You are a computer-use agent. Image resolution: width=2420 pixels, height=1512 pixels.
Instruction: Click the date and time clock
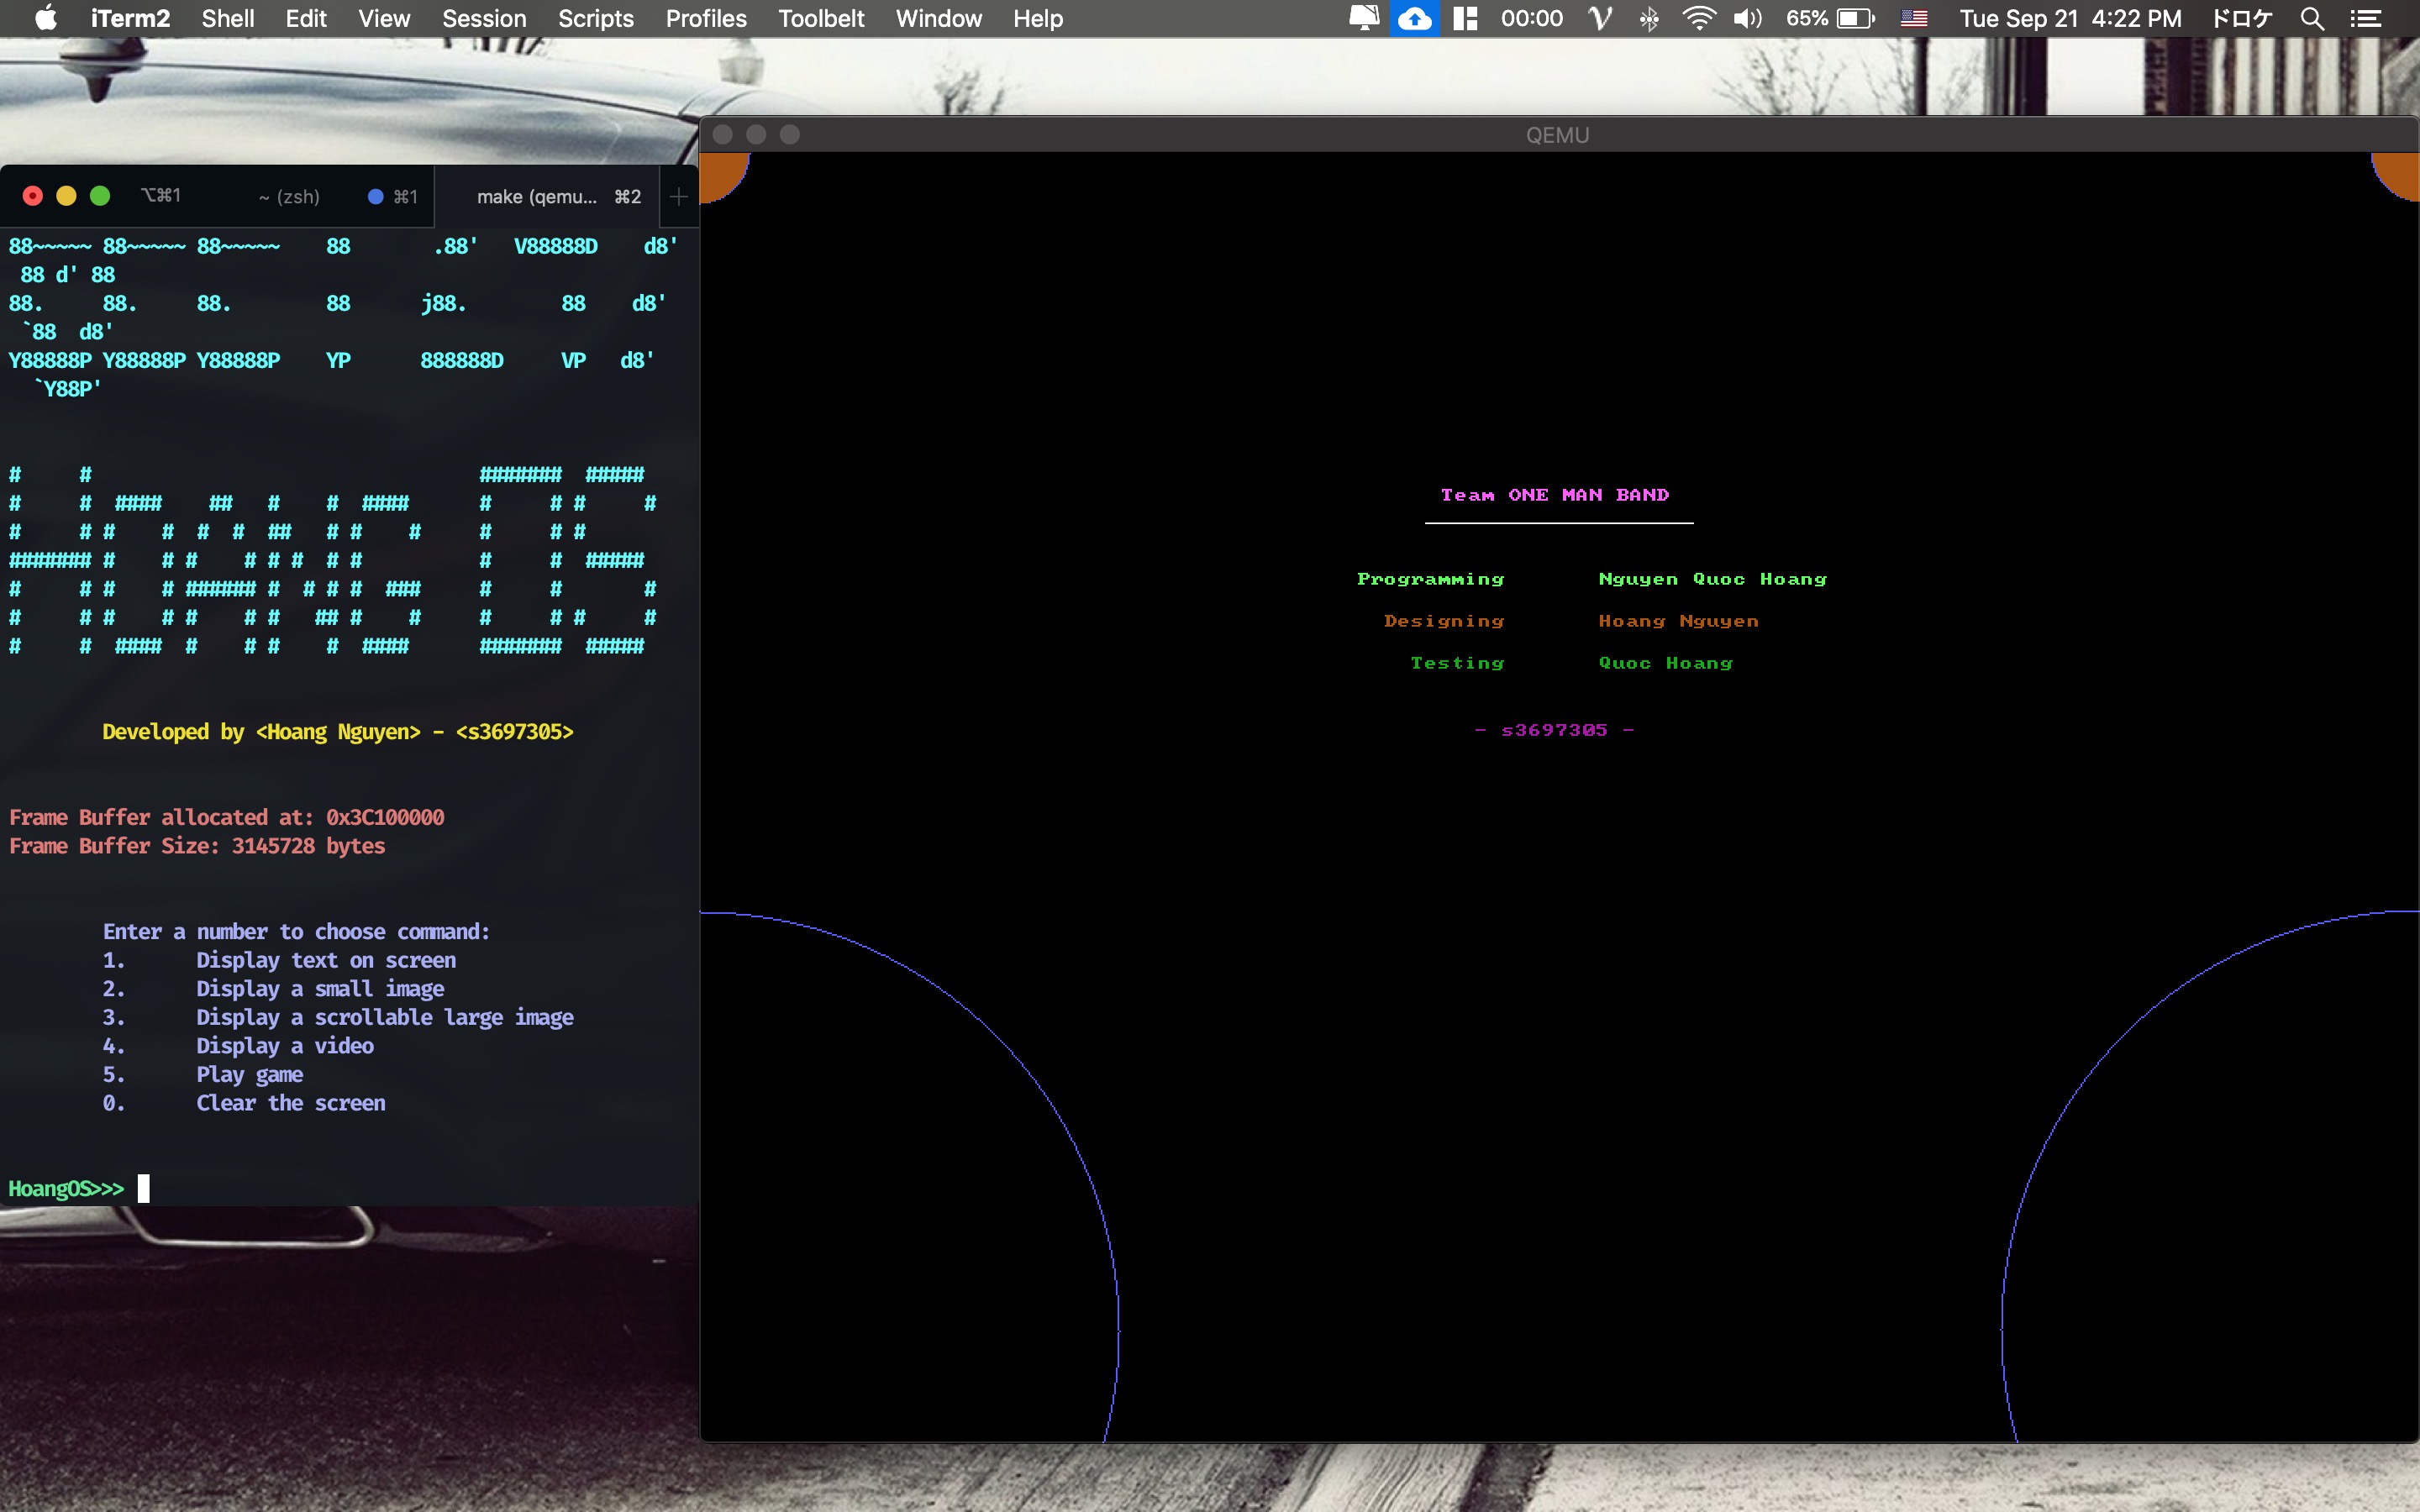tap(2070, 19)
